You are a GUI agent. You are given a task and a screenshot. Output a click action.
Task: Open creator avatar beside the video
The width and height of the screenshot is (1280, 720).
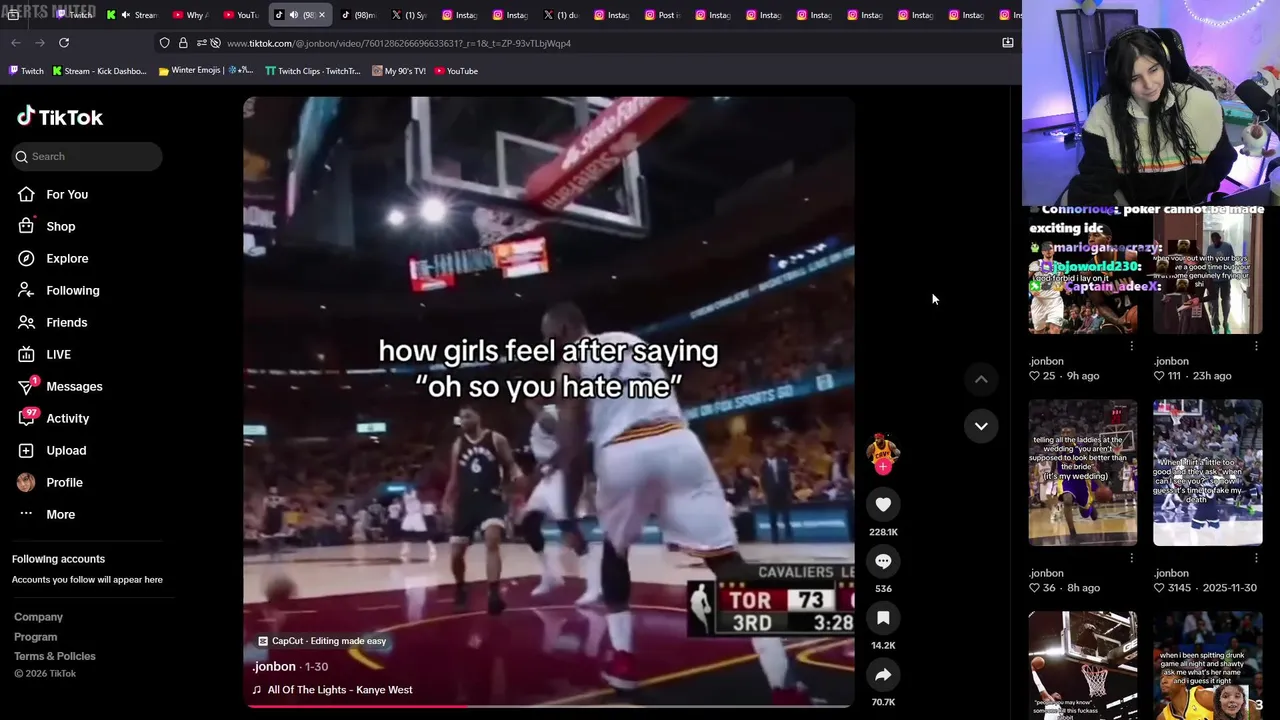pyautogui.click(x=883, y=449)
